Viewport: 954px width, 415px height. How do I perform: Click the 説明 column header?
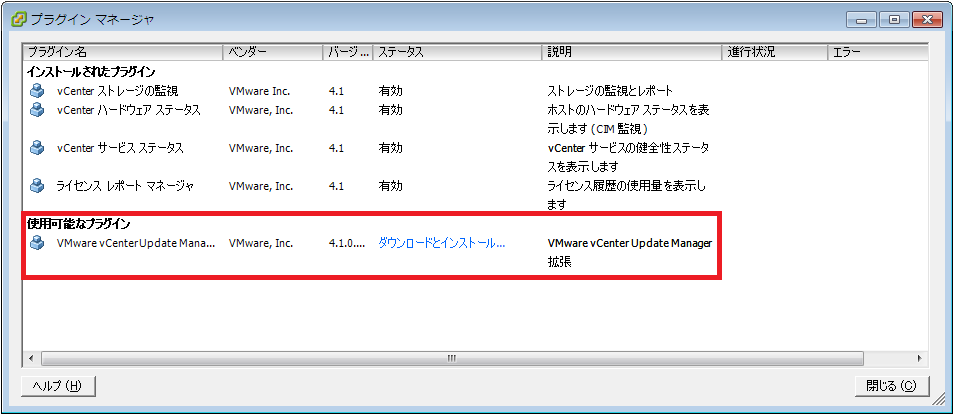(x=632, y=52)
